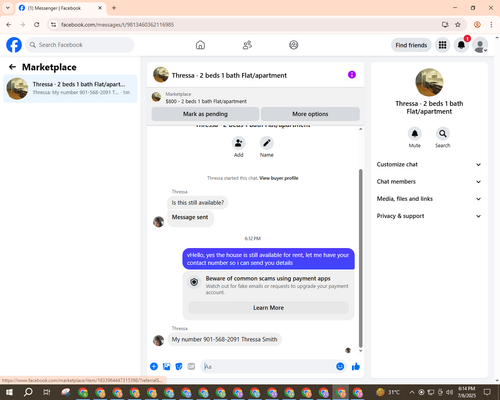Search in conversation magnifier icon

click(443, 134)
